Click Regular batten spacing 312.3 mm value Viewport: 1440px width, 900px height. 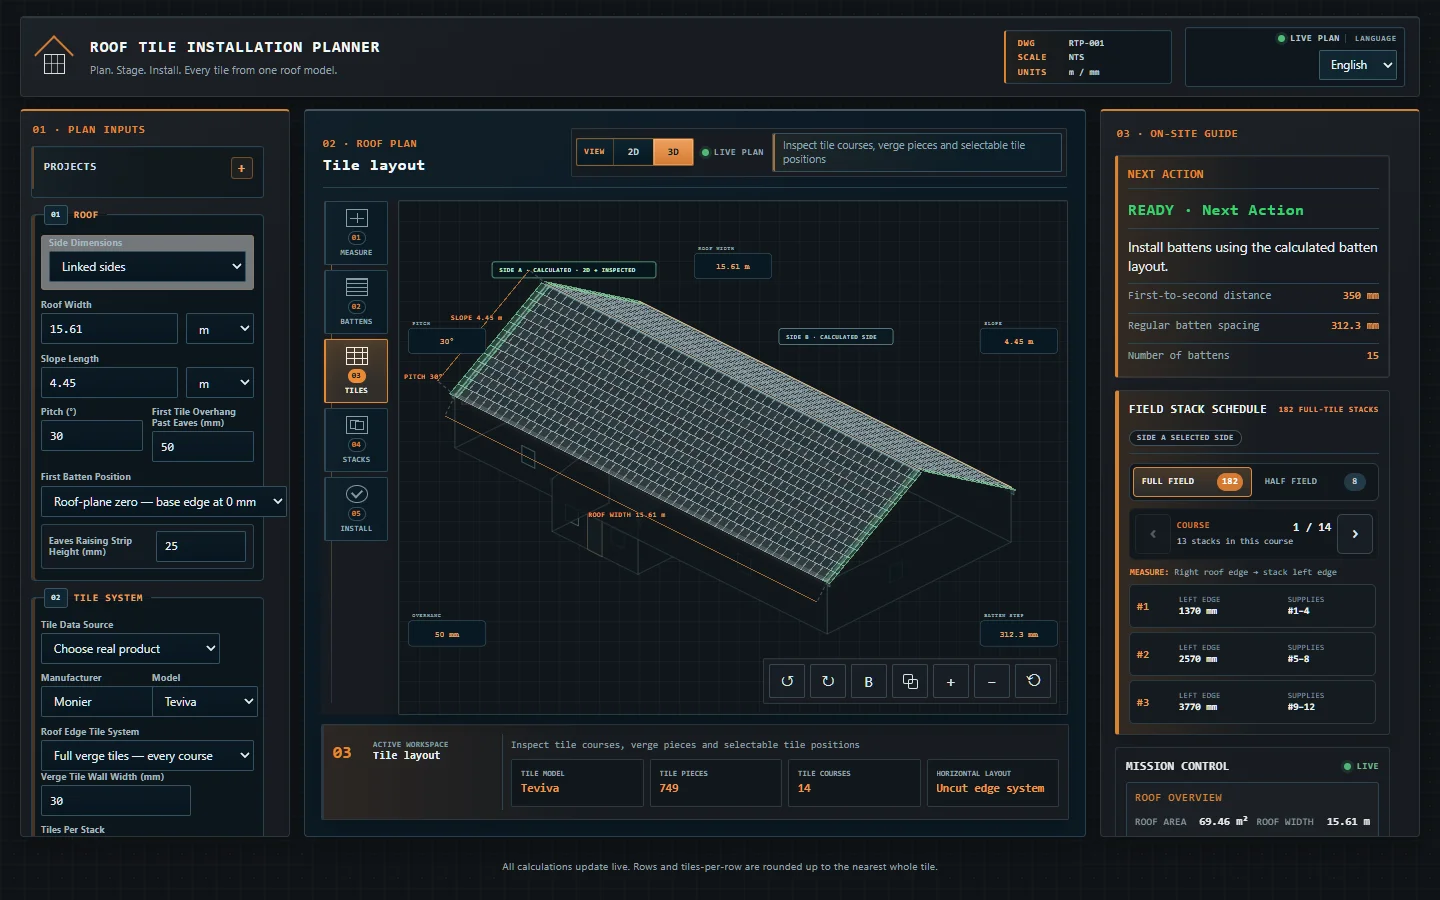[1354, 326]
